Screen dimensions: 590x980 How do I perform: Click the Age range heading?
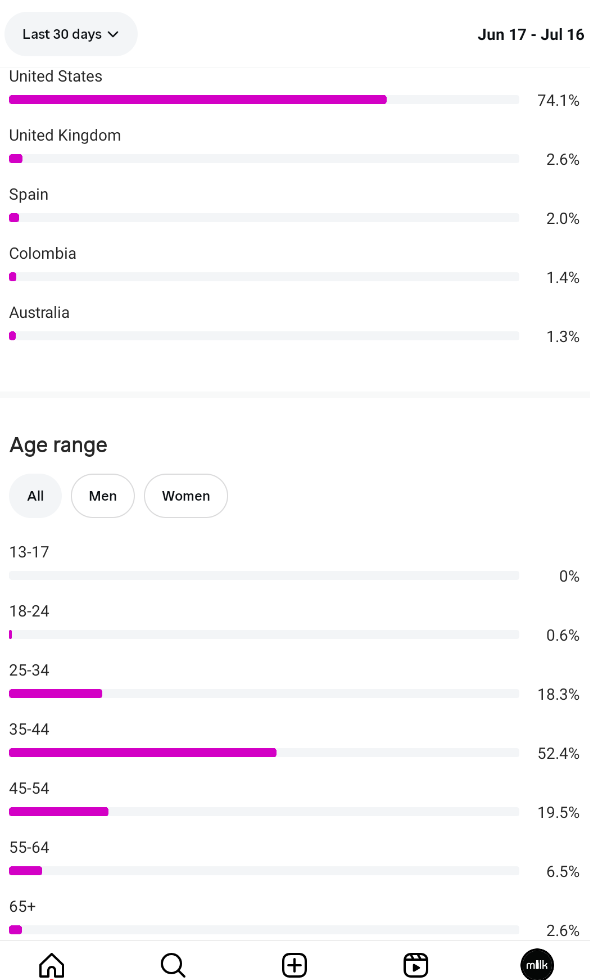pyautogui.click(x=58, y=445)
